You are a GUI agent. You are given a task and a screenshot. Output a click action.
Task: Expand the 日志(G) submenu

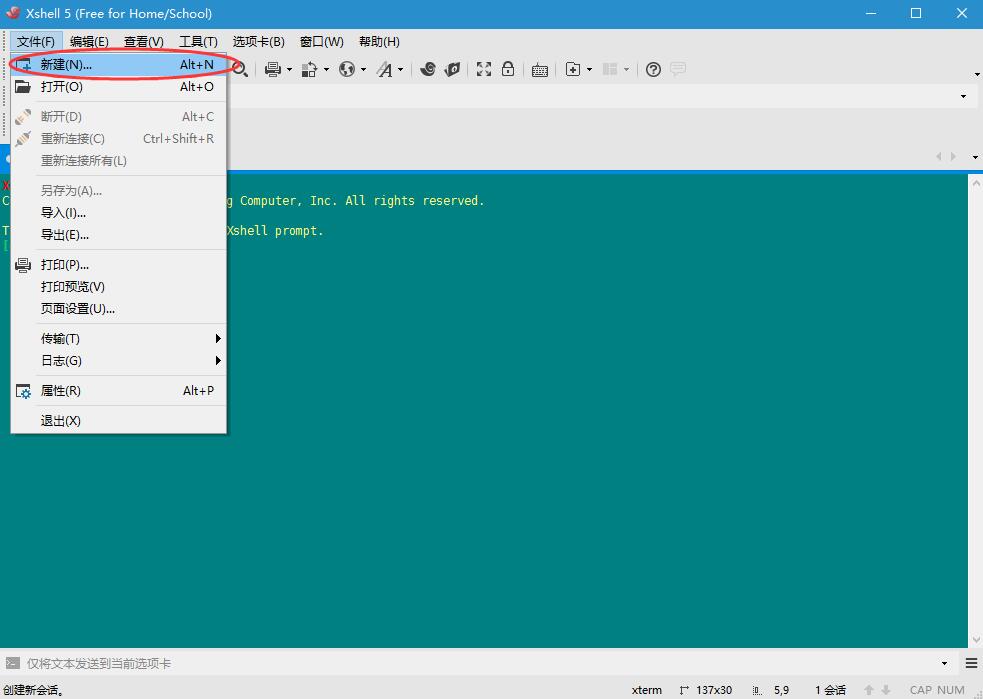tap(118, 360)
